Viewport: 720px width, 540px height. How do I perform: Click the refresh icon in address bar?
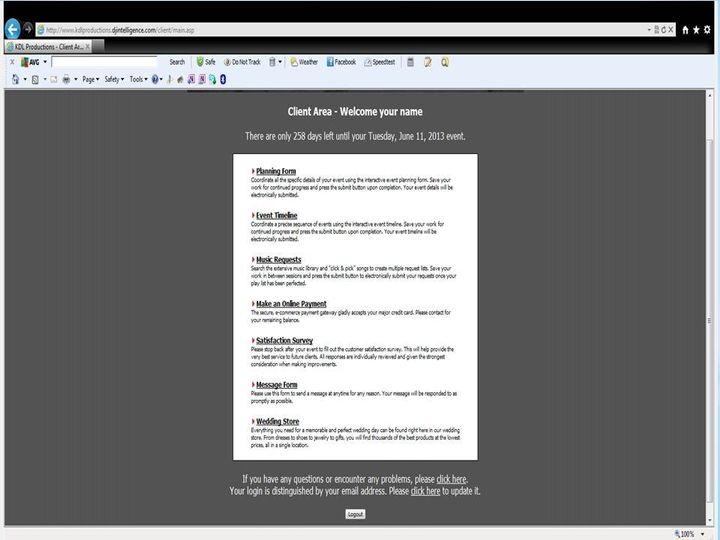tap(664, 30)
